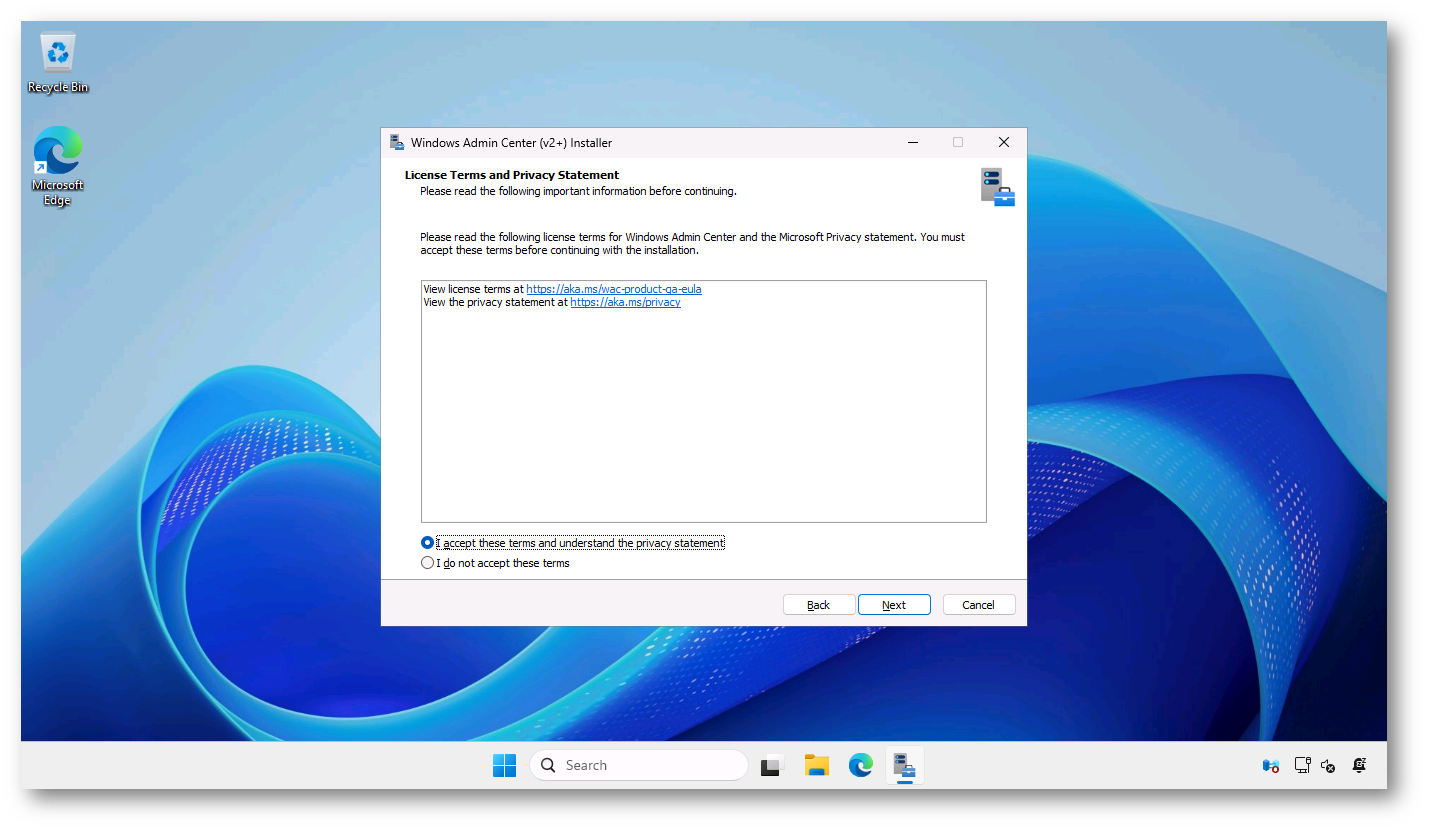1429x831 pixels.
Task: Select the 'I accept these terms' radio button
Action: (x=428, y=542)
